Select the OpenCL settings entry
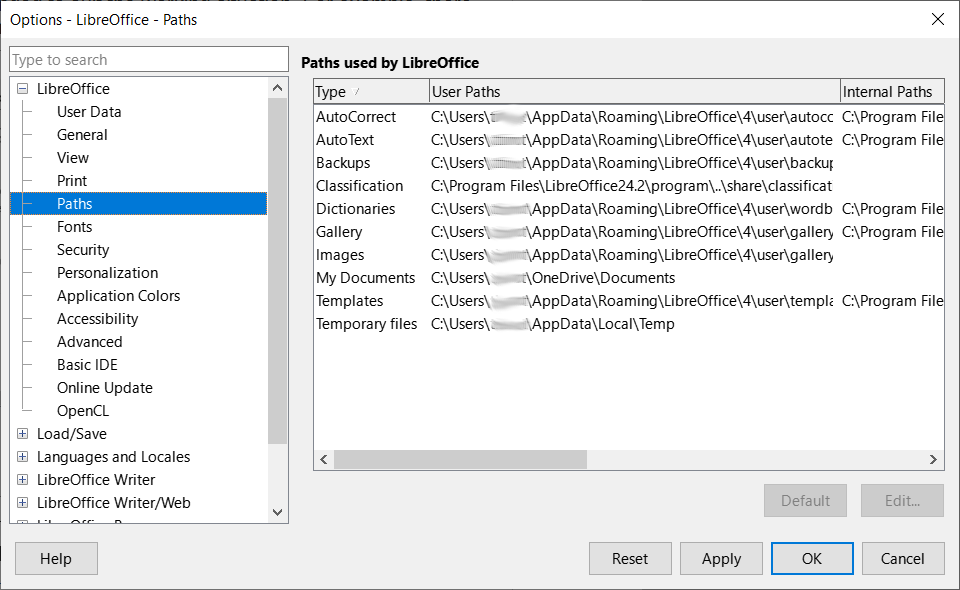 pos(85,410)
